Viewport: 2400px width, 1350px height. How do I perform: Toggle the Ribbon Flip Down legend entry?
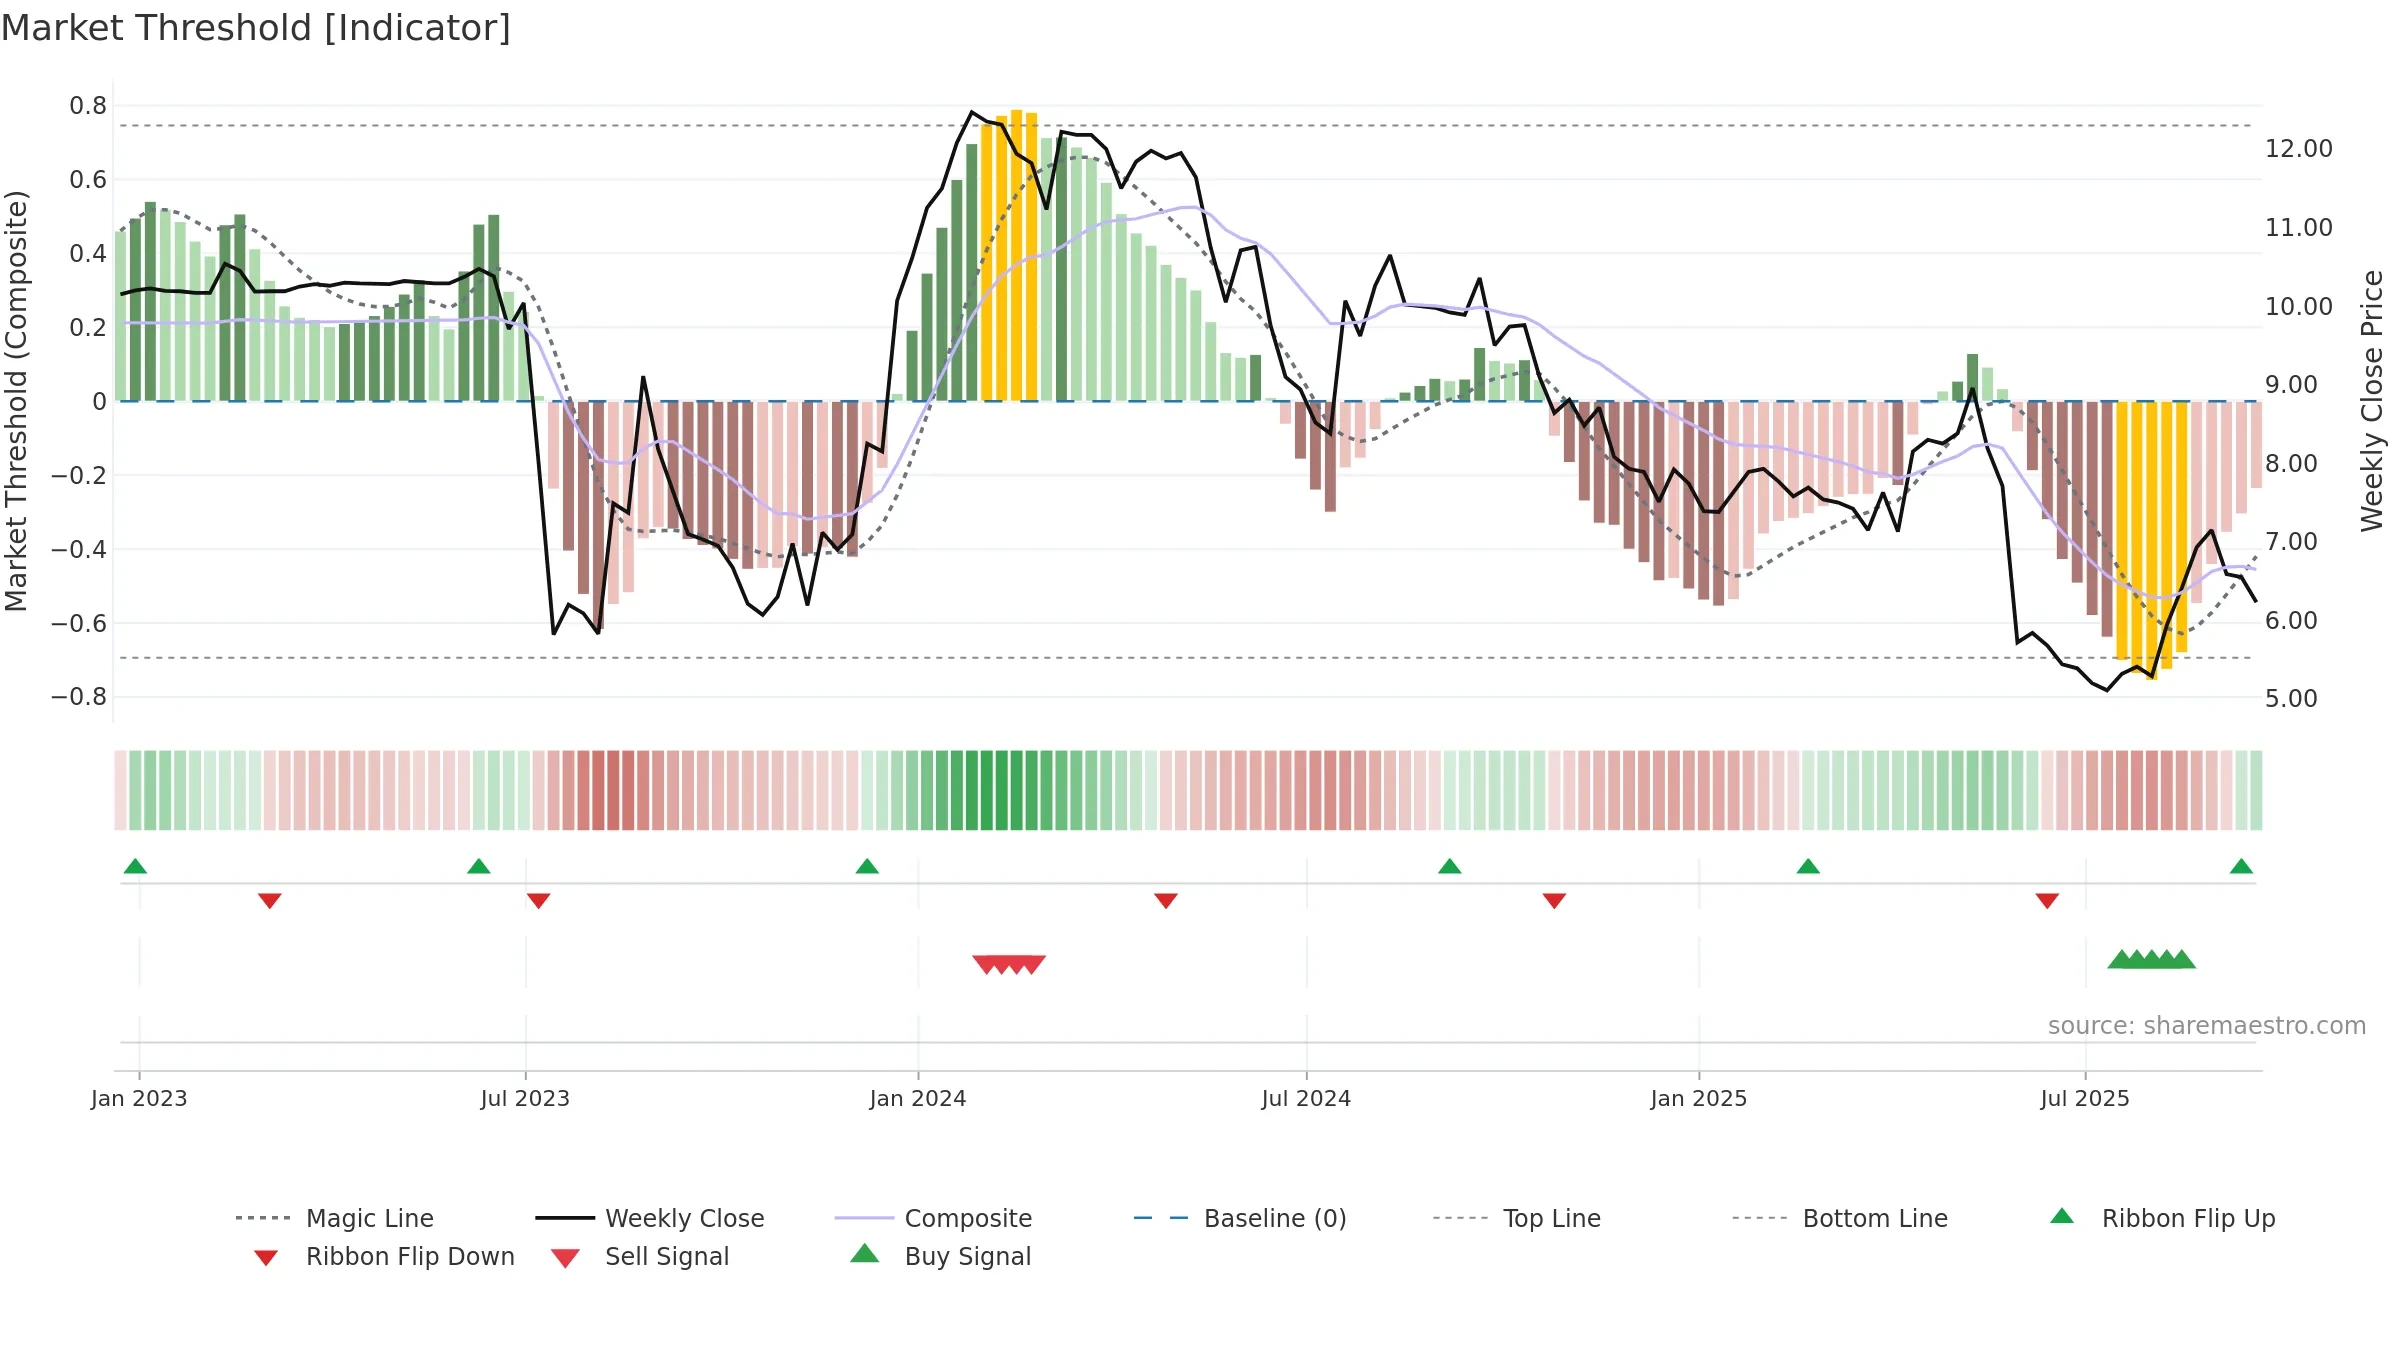point(384,1256)
